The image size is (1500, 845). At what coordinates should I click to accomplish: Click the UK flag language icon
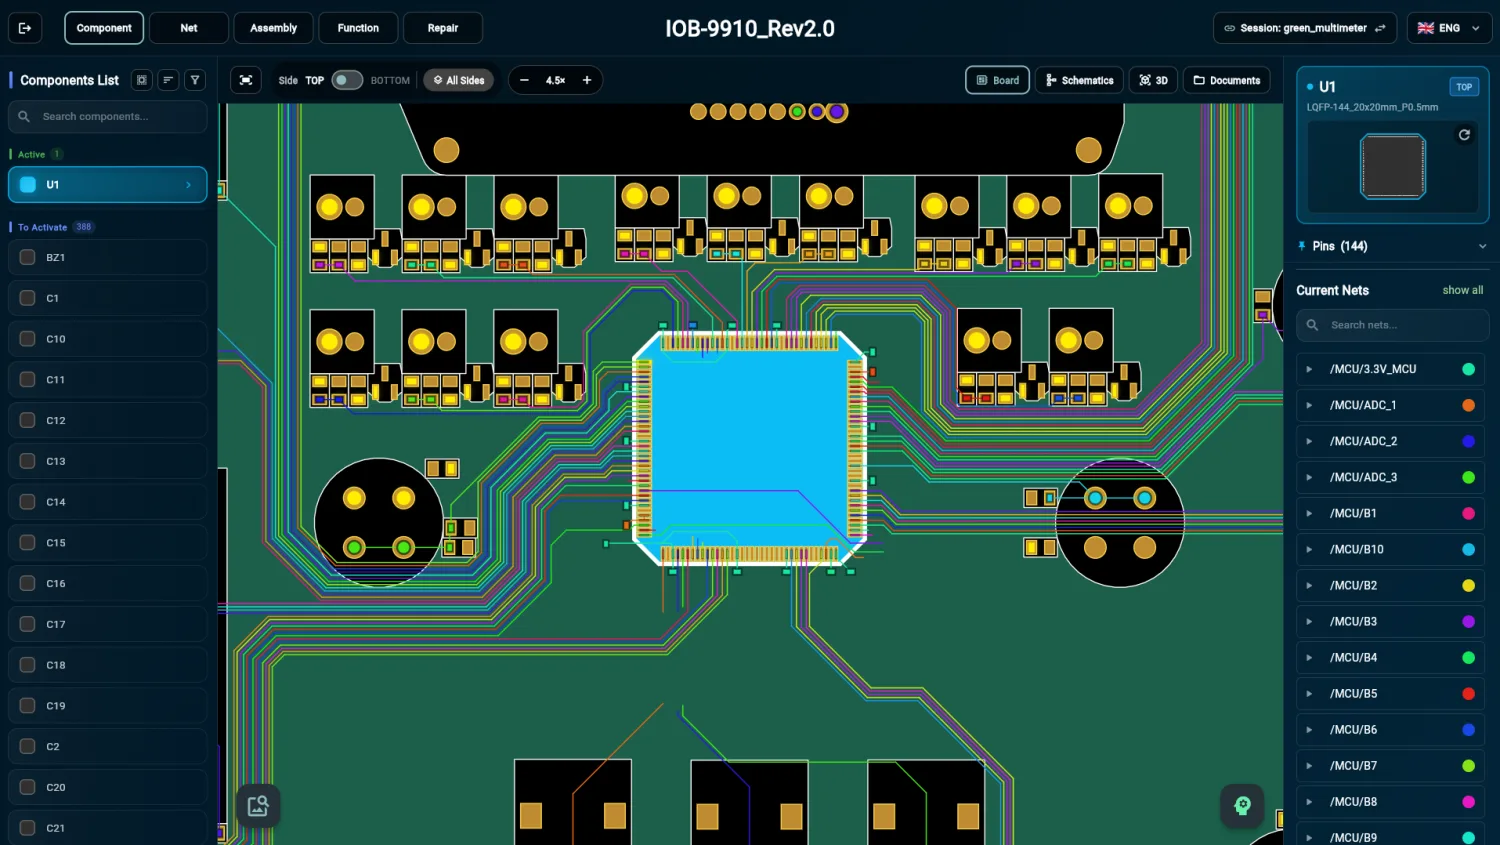pos(1426,28)
